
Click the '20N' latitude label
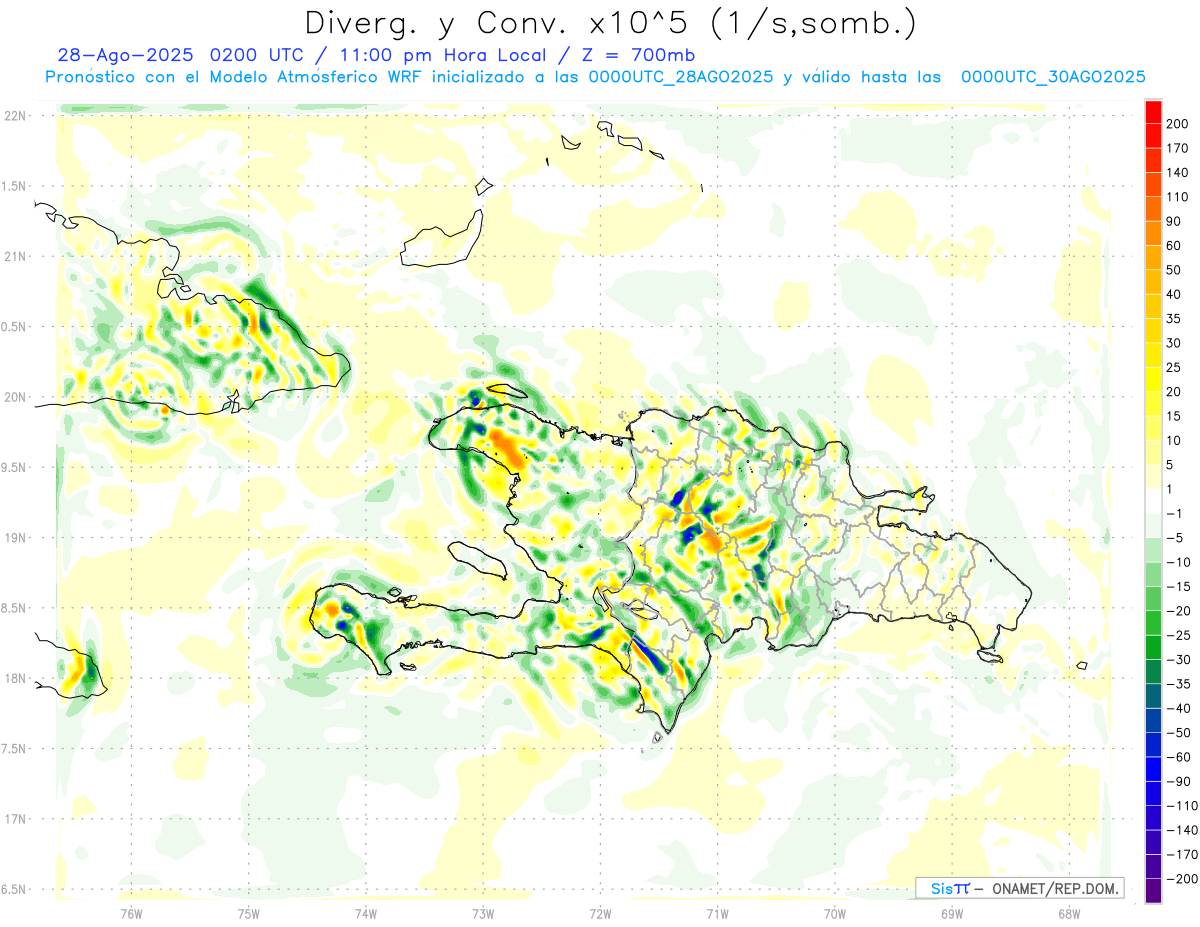[16, 397]
